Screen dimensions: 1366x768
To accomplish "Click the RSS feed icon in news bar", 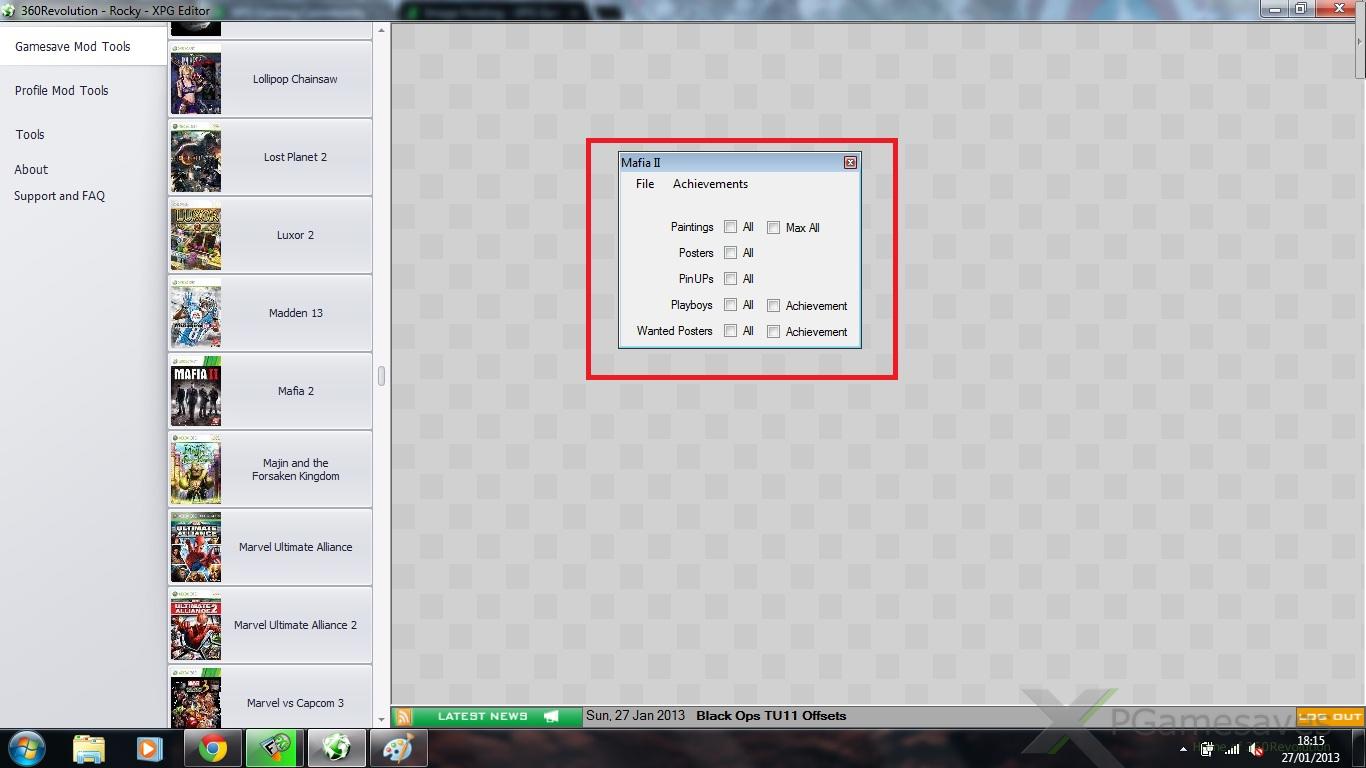I will pos(403,716).
